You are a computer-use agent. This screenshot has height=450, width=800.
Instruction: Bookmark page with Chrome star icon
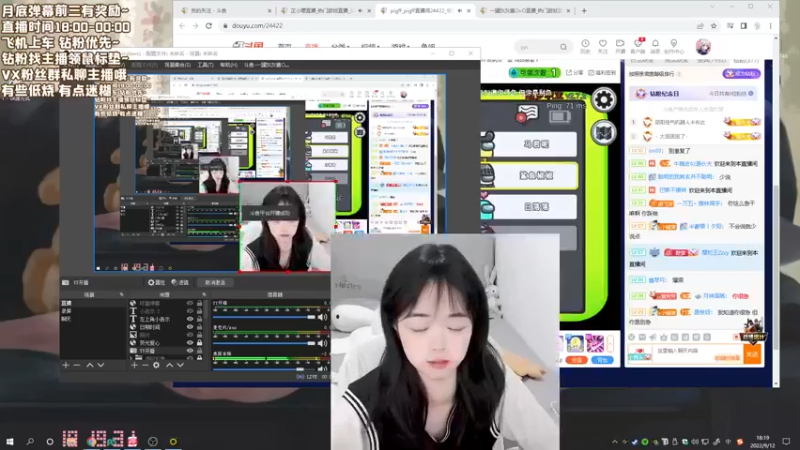coord(714,26)
